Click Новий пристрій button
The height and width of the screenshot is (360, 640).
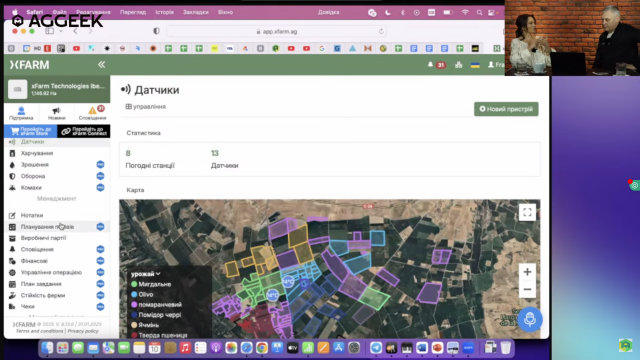pyautogui.click(x=506, y=109)
